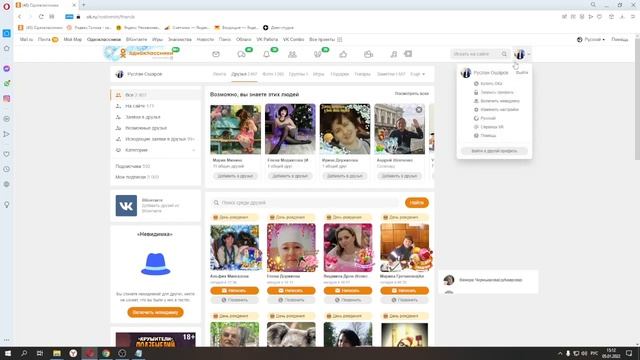
Task: Open Подписчики link in sidebar
Action: (x=133, y=167)
